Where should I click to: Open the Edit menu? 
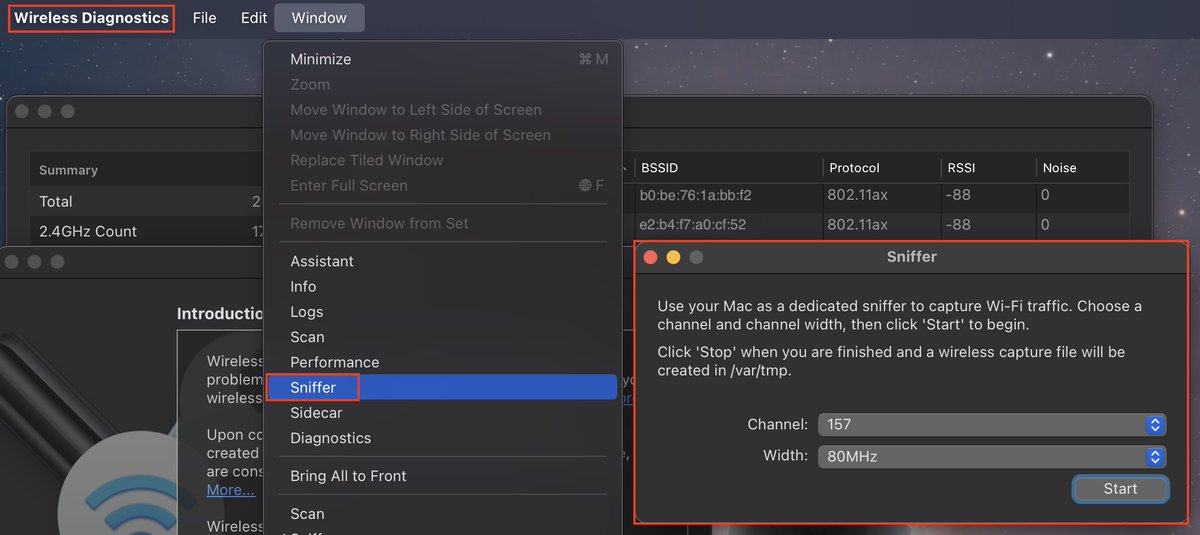(x=254, y=18)
